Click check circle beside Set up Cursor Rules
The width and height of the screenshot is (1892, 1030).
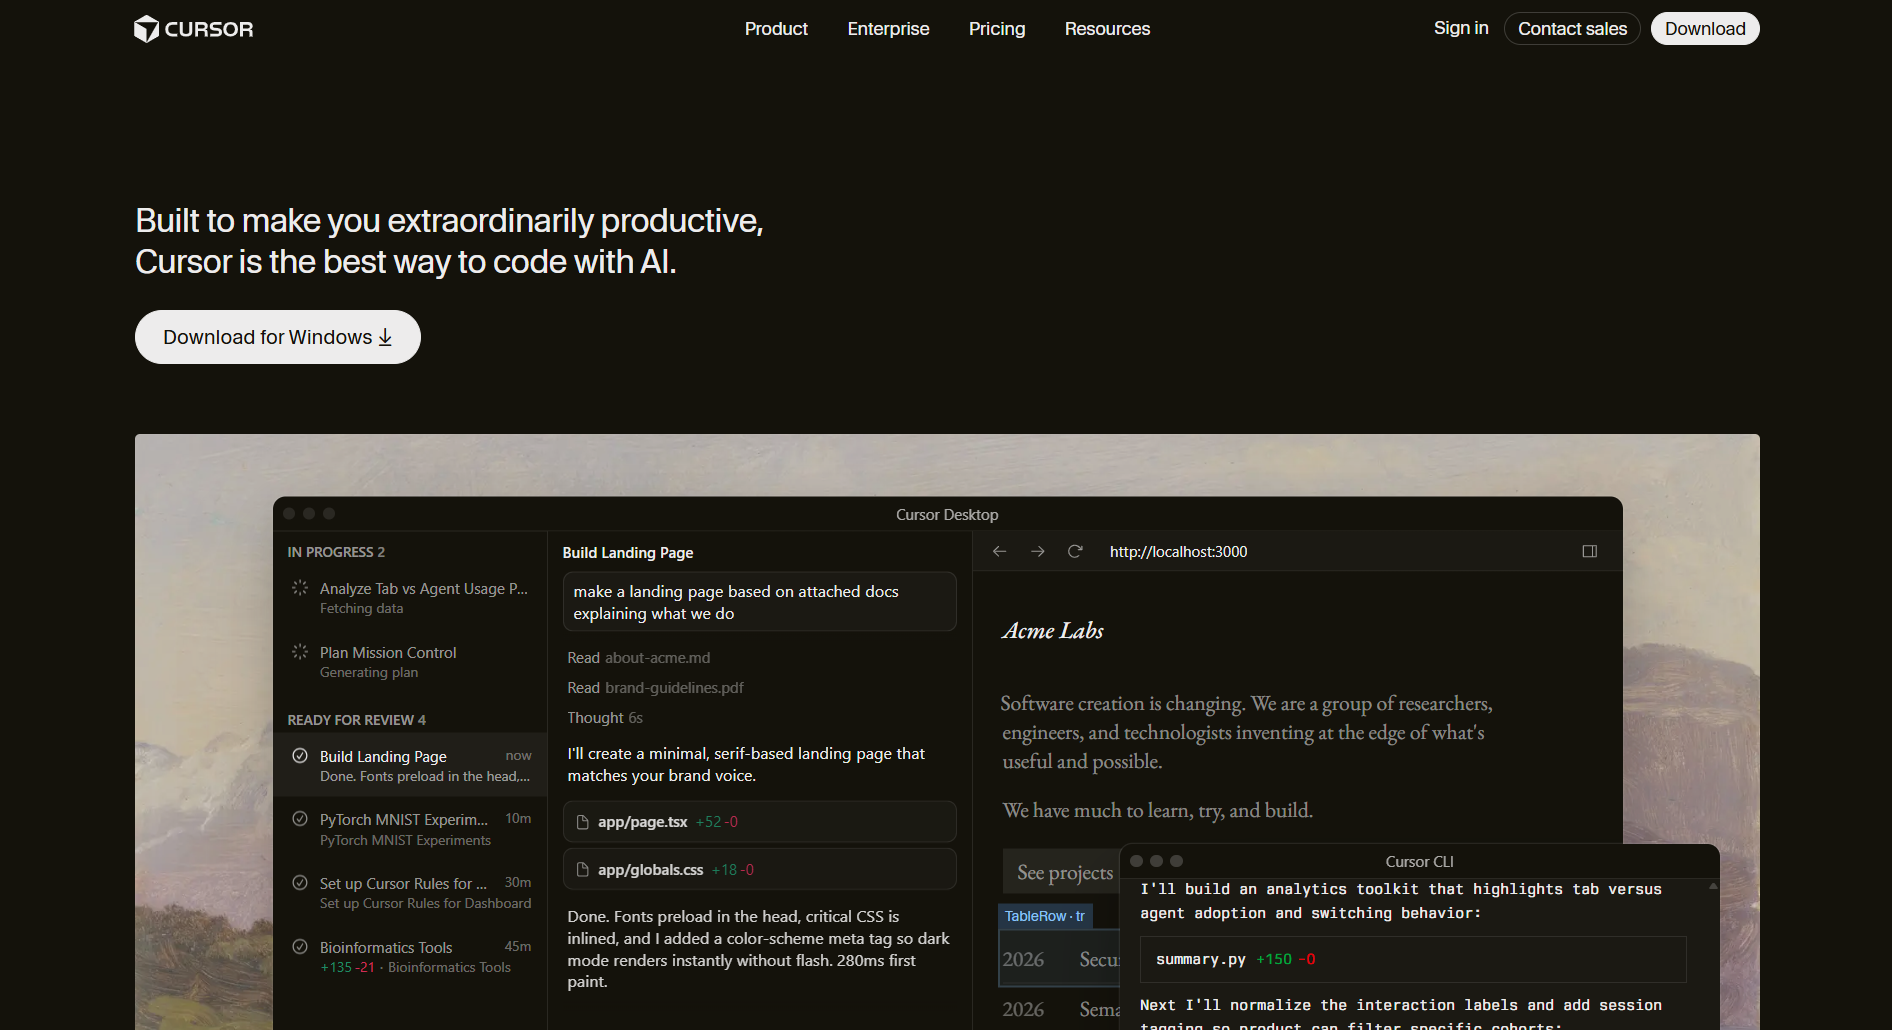tap(300, 883)
